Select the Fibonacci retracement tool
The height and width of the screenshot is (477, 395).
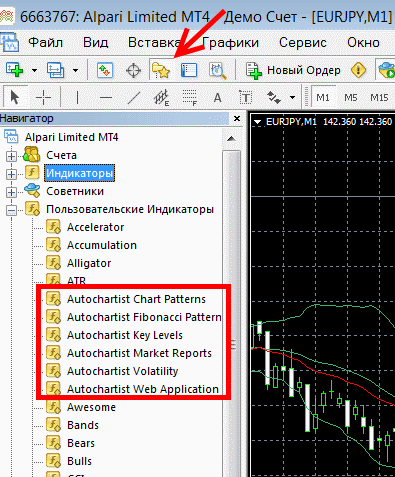click(190, 98)
